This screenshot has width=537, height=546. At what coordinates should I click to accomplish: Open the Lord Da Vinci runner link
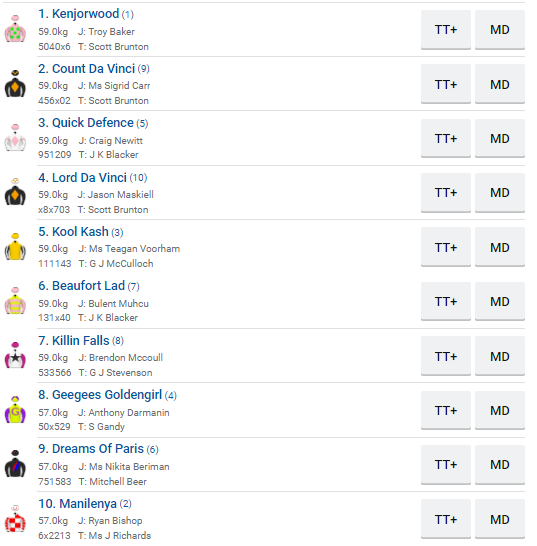pyautogui.click(x=93, y=178)
